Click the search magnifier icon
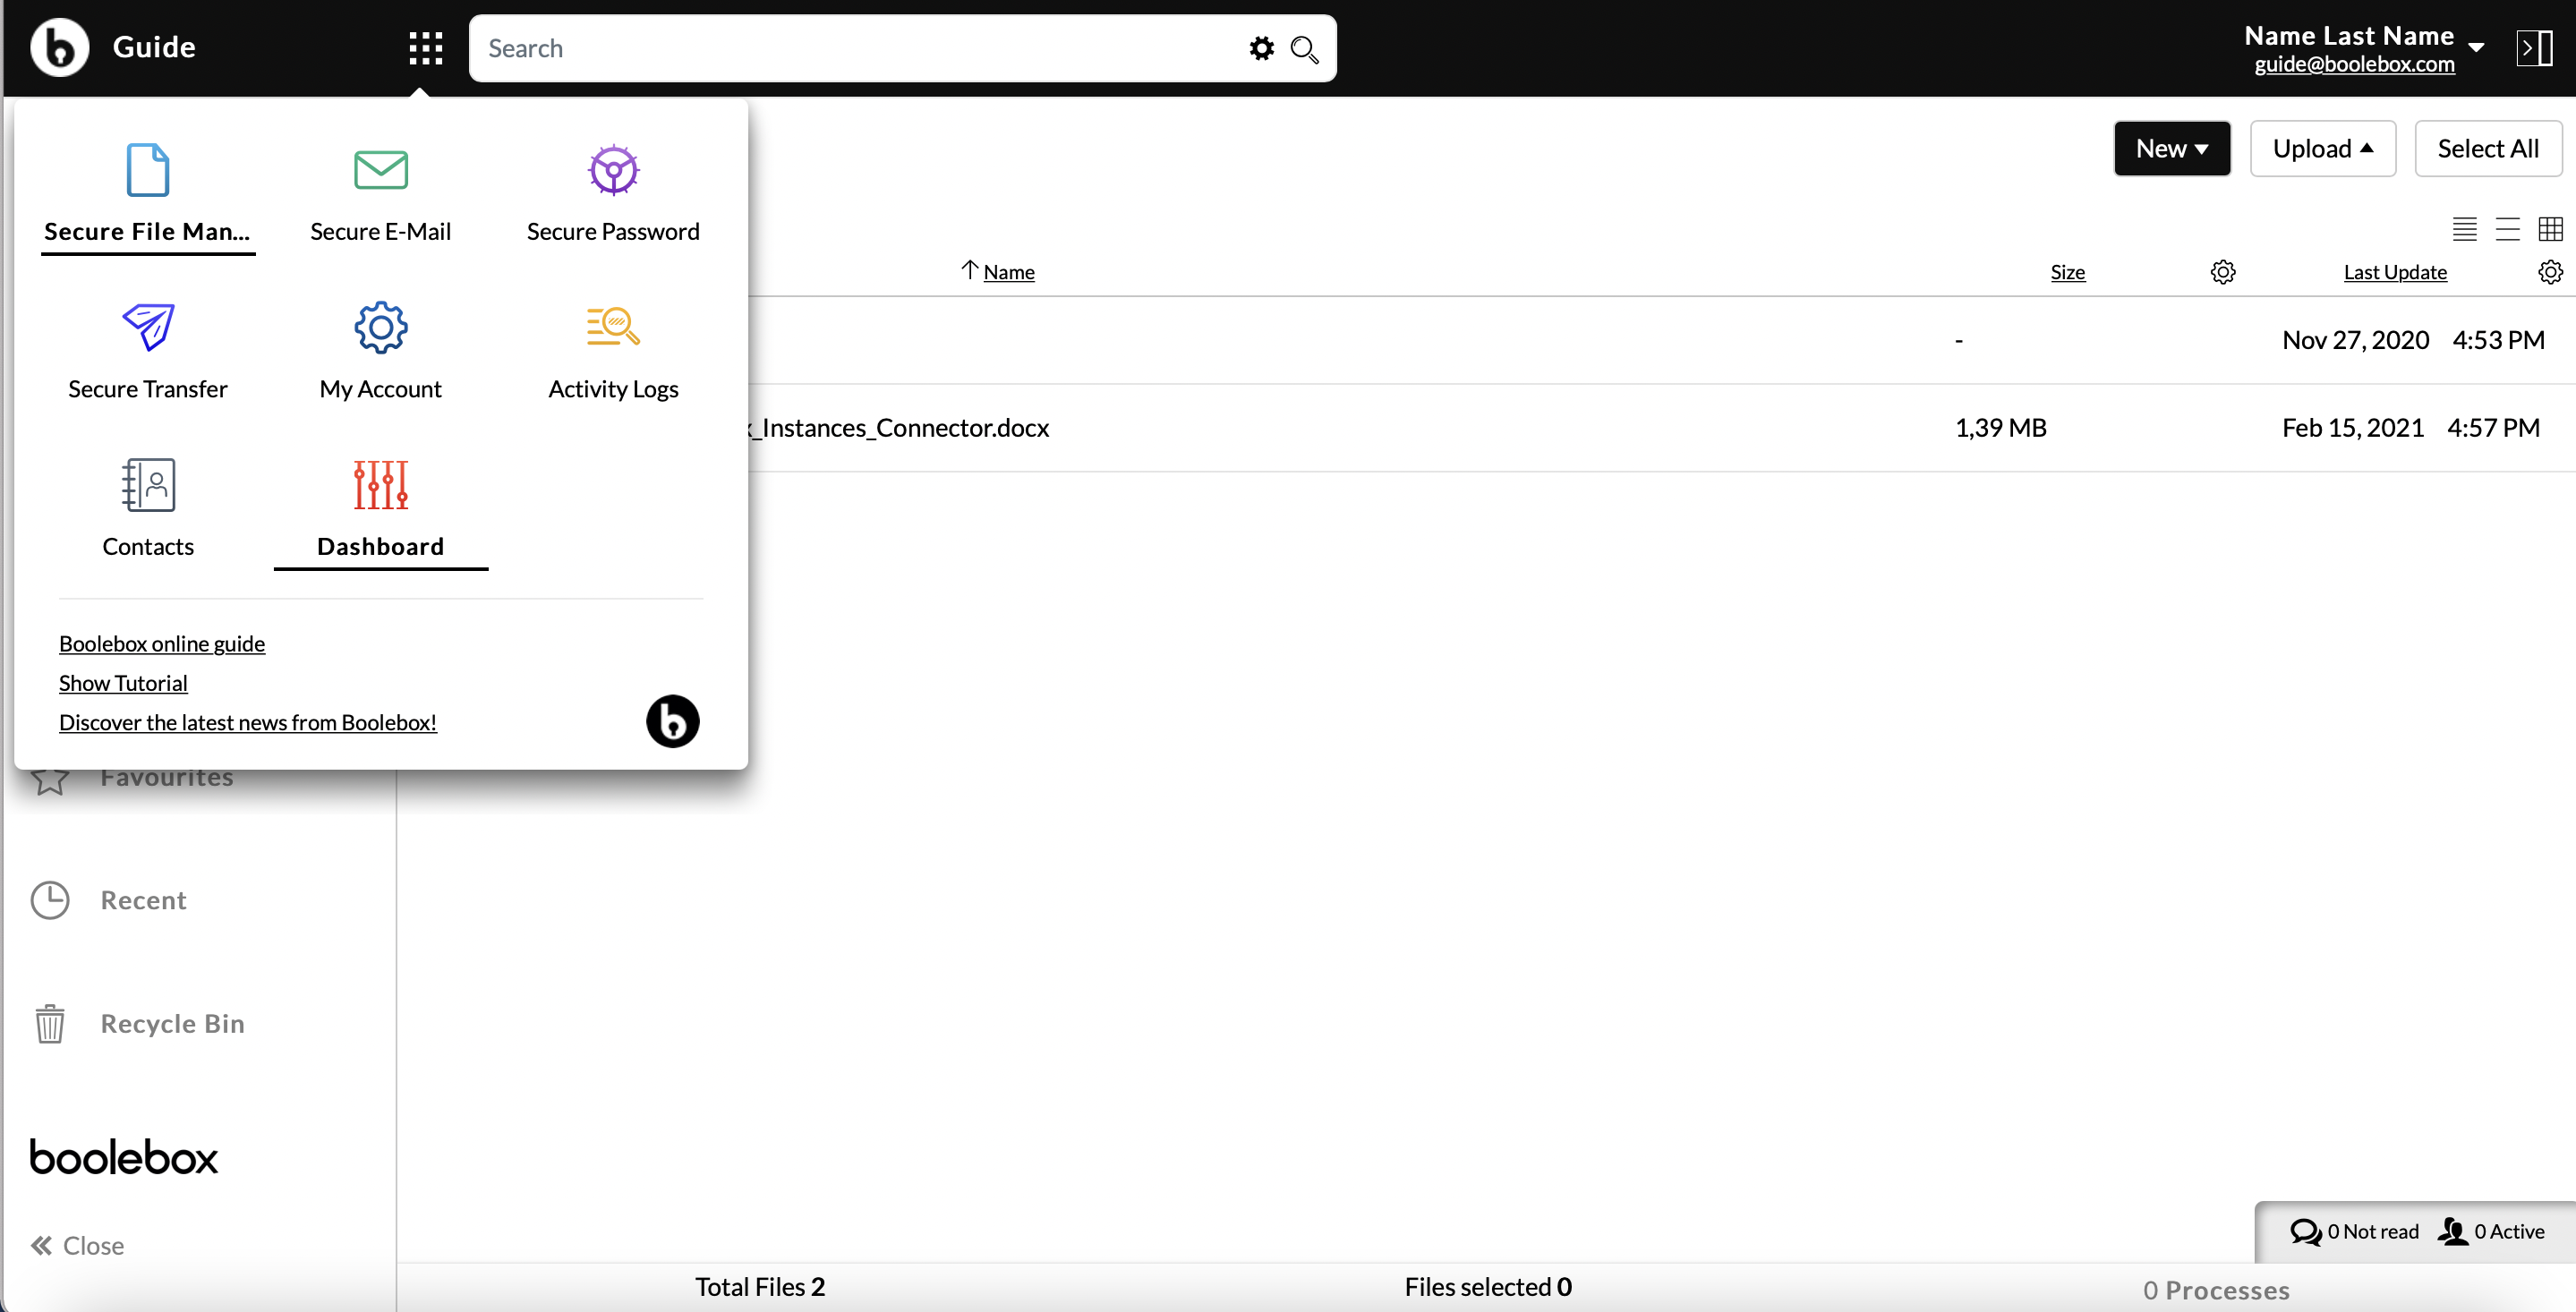Image resolution: width=2576 pixels, height=1312 pixels. coord(1304,49)
